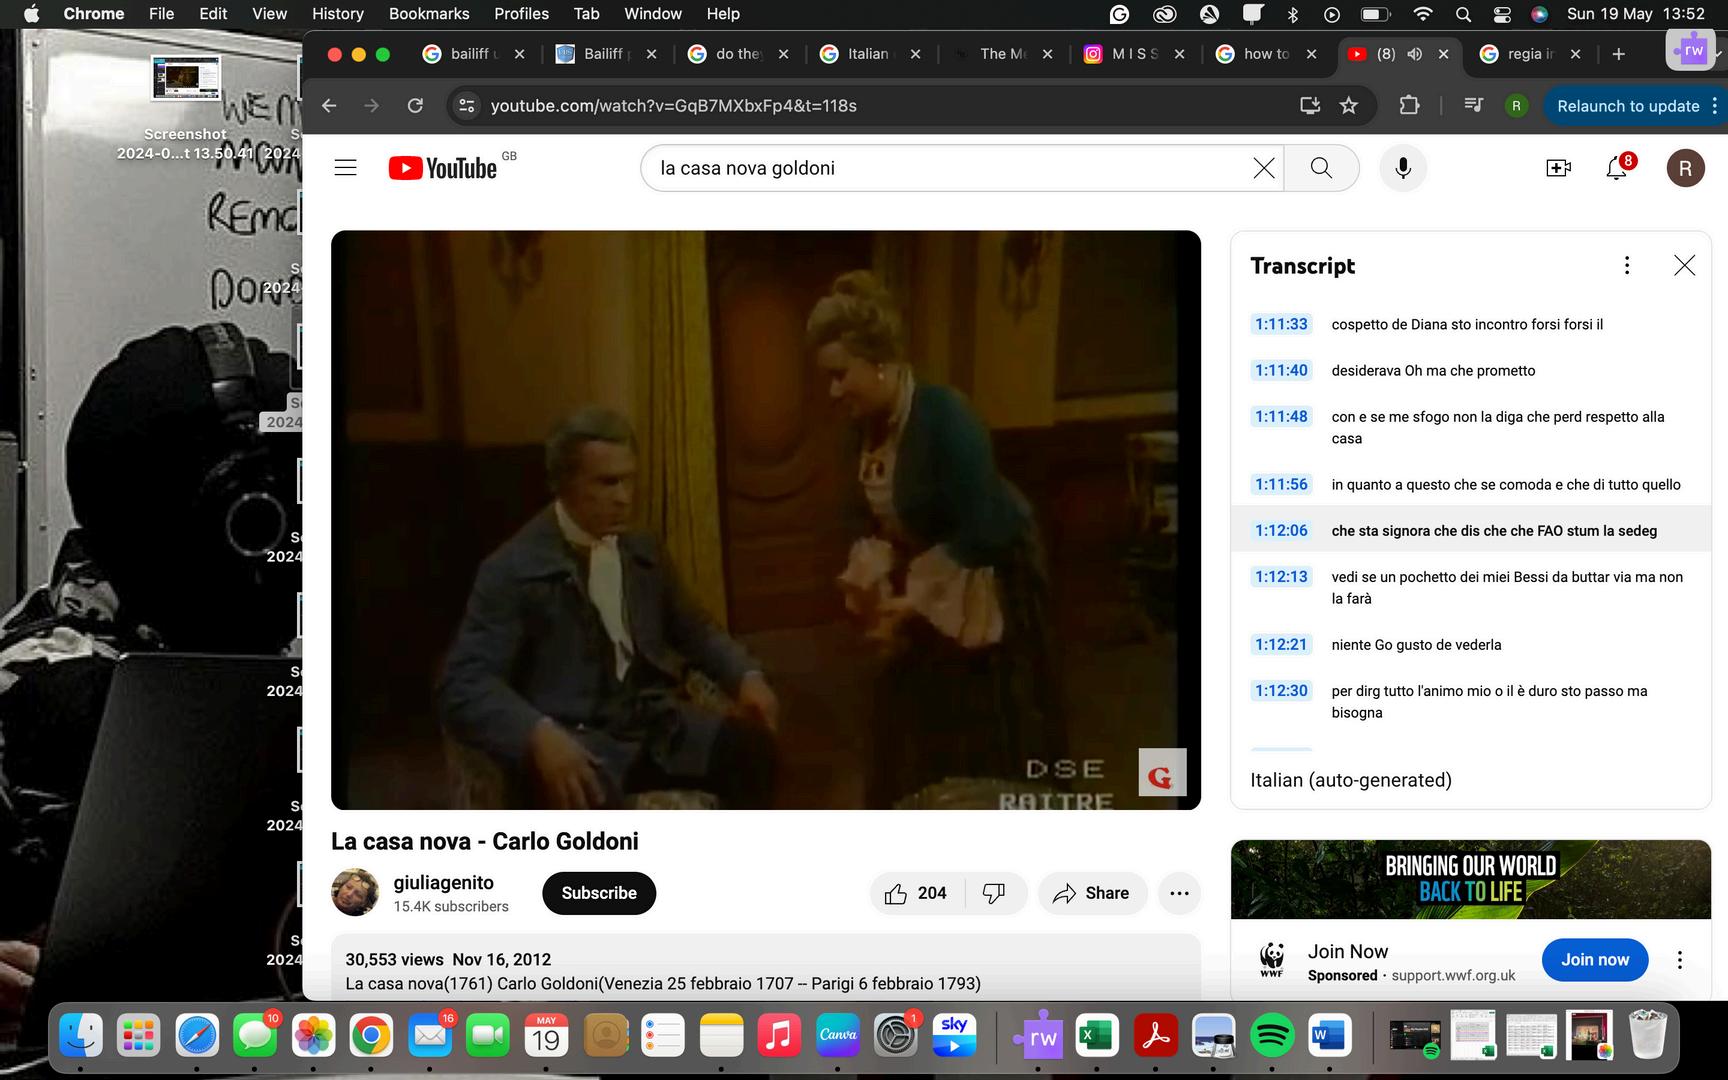Jump to transcript timestamp 1:12:30

[1281, 690]
